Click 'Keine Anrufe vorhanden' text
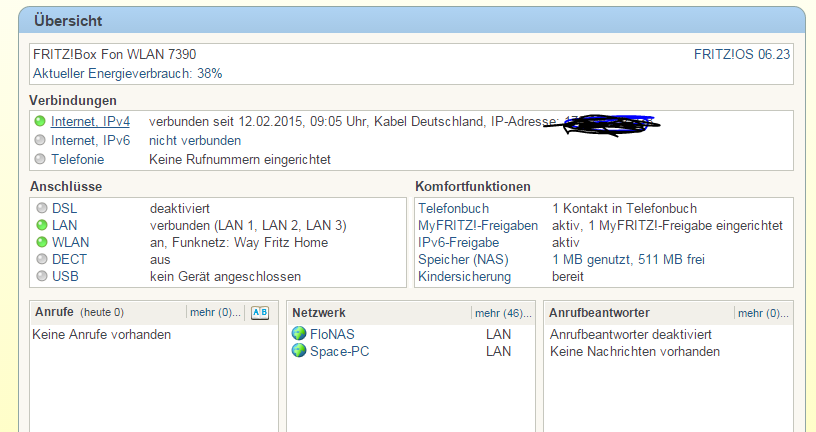The image size is (816, 432). [x=101, y=334]
